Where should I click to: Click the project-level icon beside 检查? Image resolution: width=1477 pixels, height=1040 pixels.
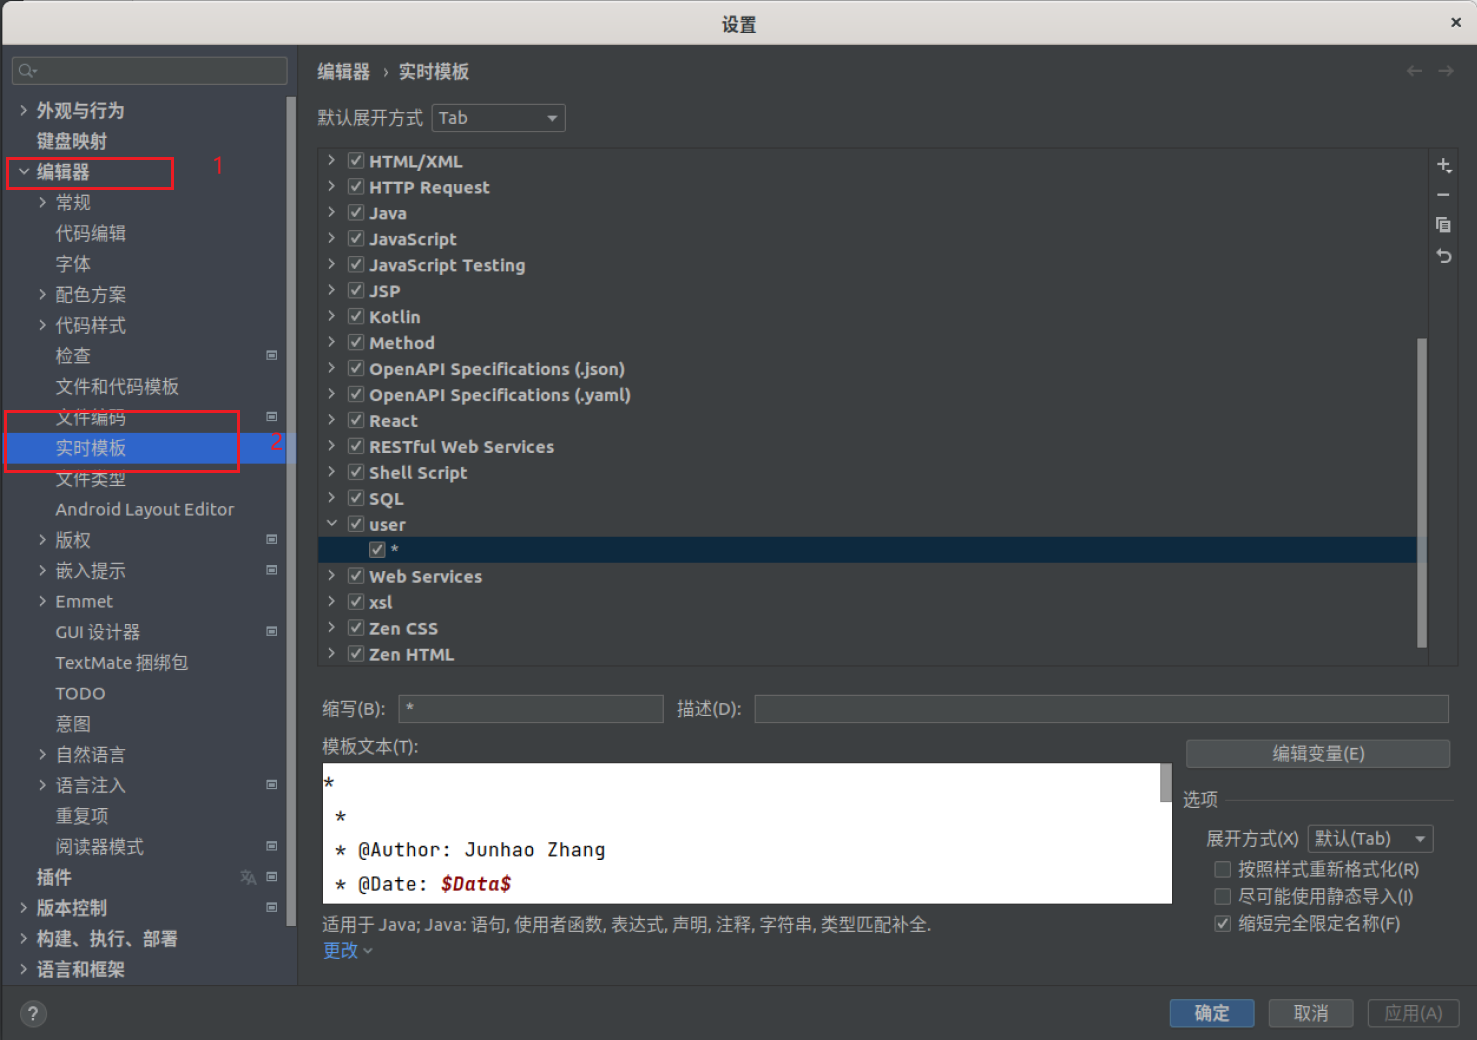coord(271,355)
